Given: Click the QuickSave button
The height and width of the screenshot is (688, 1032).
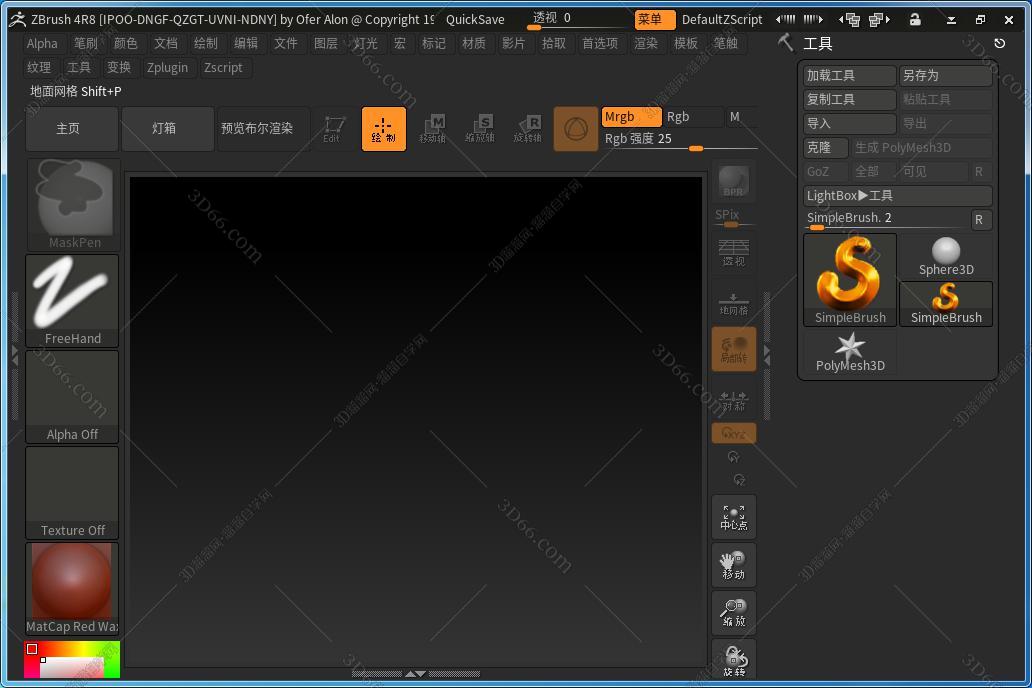Looking at the screenshot, I should pyautogui.click(x=475, y=20).
